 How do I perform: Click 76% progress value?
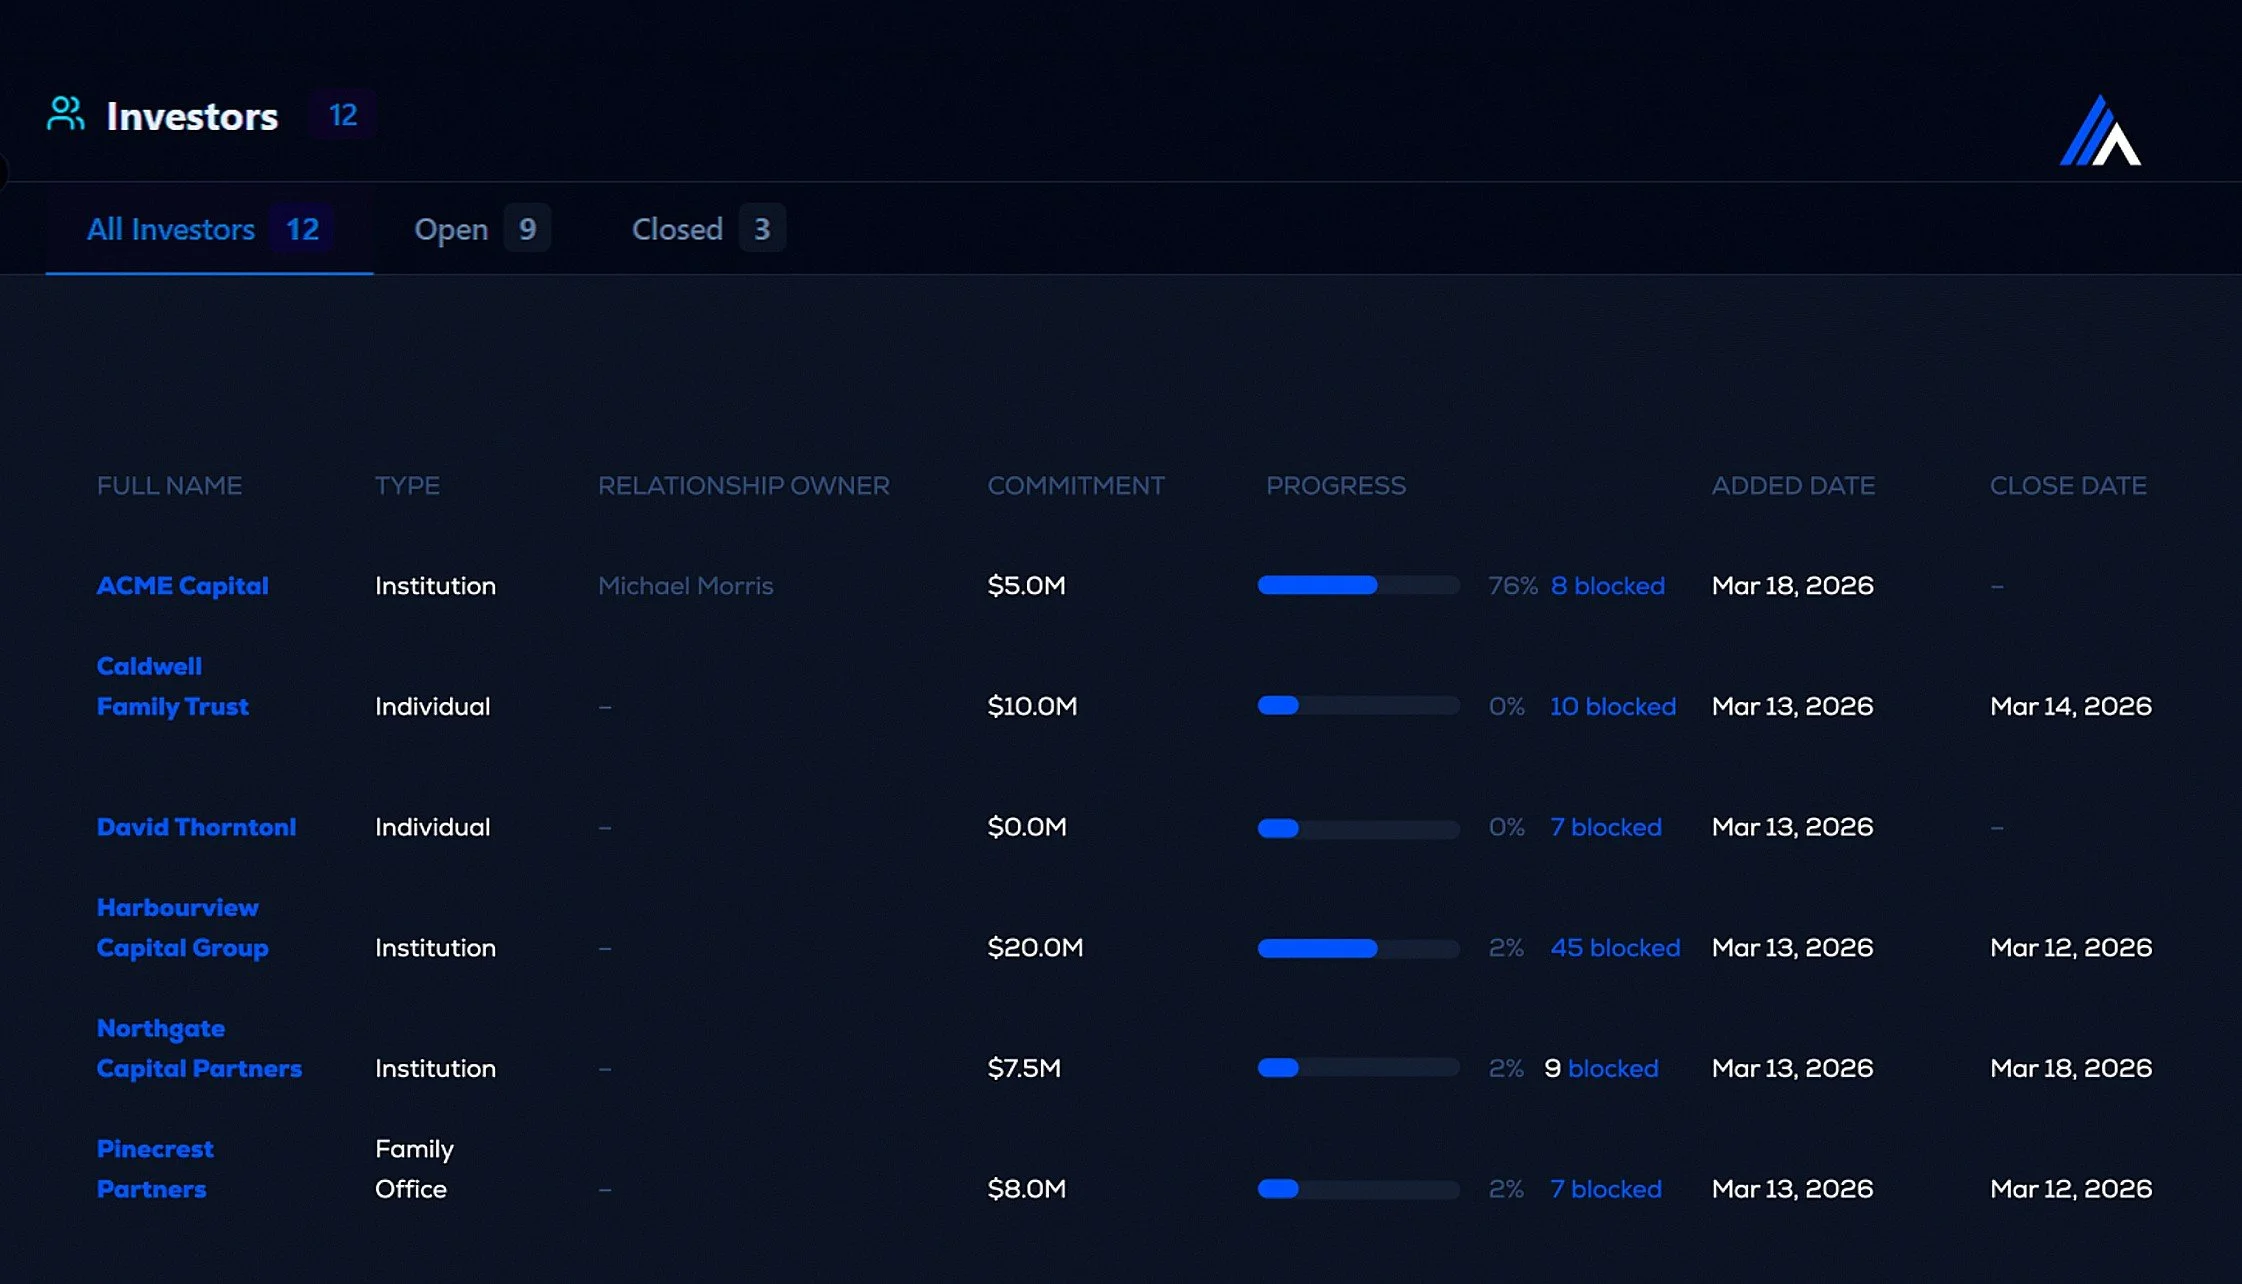point(1512,585)
